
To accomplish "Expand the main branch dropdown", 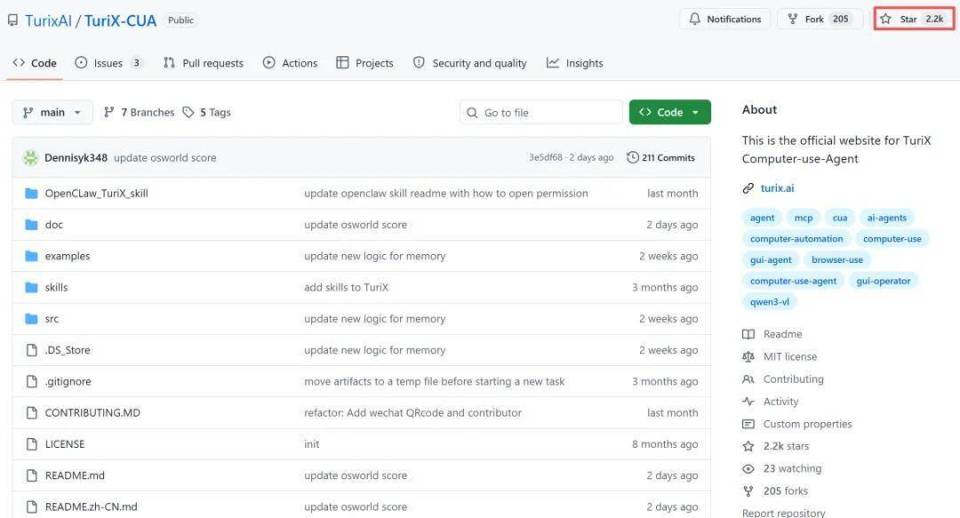I will [52, 112].
